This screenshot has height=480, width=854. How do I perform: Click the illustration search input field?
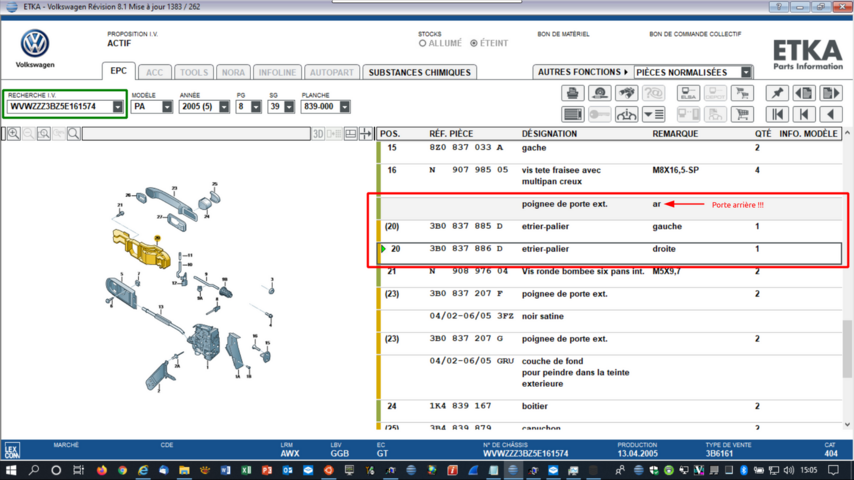tap(196, 133)
